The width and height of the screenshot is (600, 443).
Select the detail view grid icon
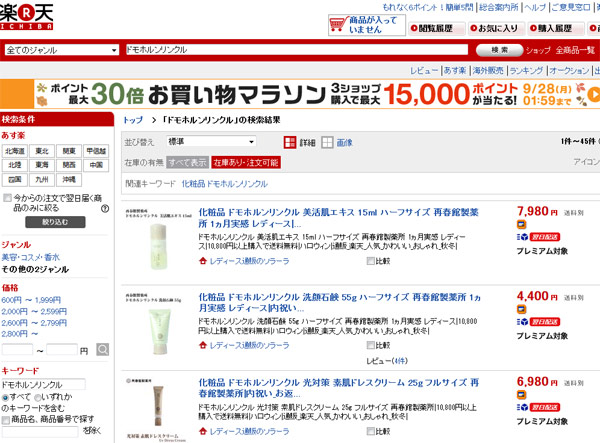click(290, 143)
